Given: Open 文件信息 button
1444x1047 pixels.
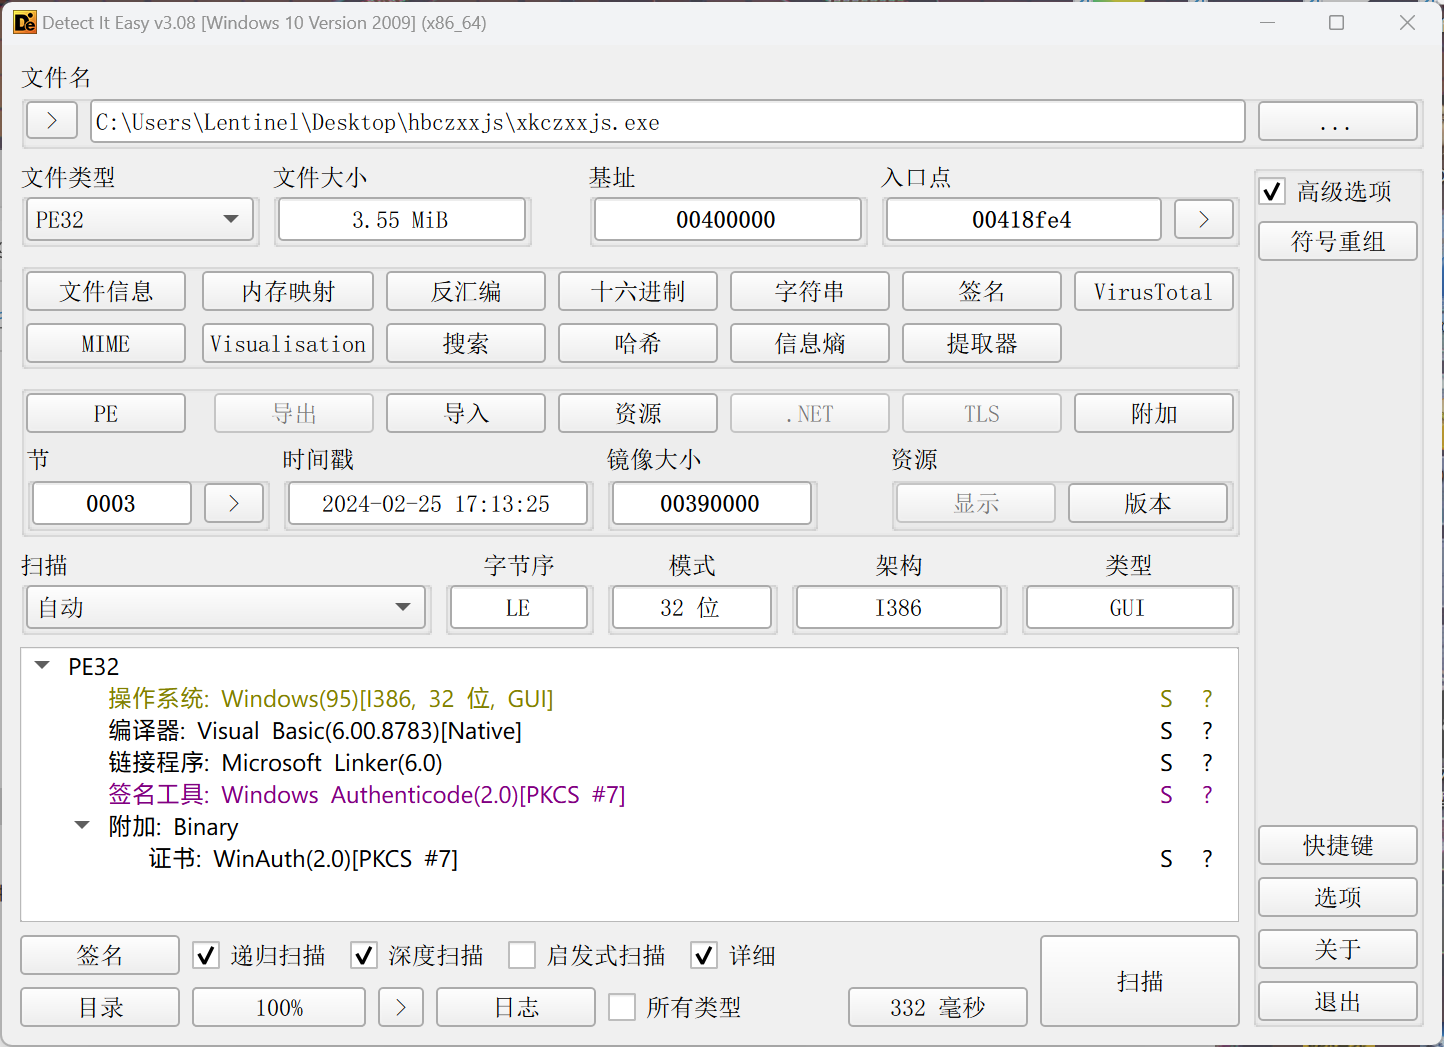Looking at the screenshot, I should tap(106, 291).
